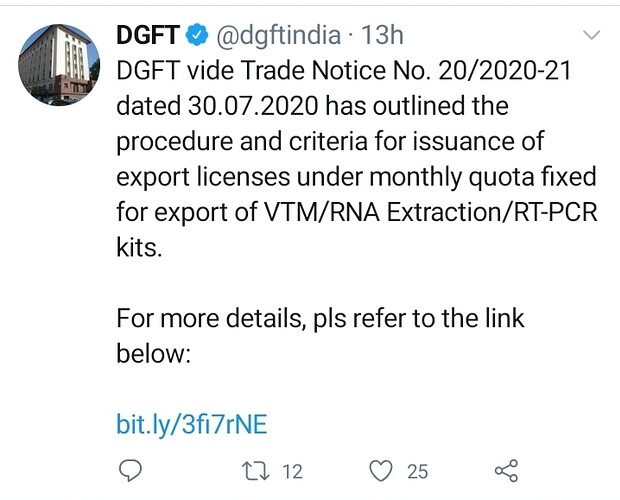Open the tweet options chevron menu
The width and height of the screenshot is (620, 500).
point(592,35)
